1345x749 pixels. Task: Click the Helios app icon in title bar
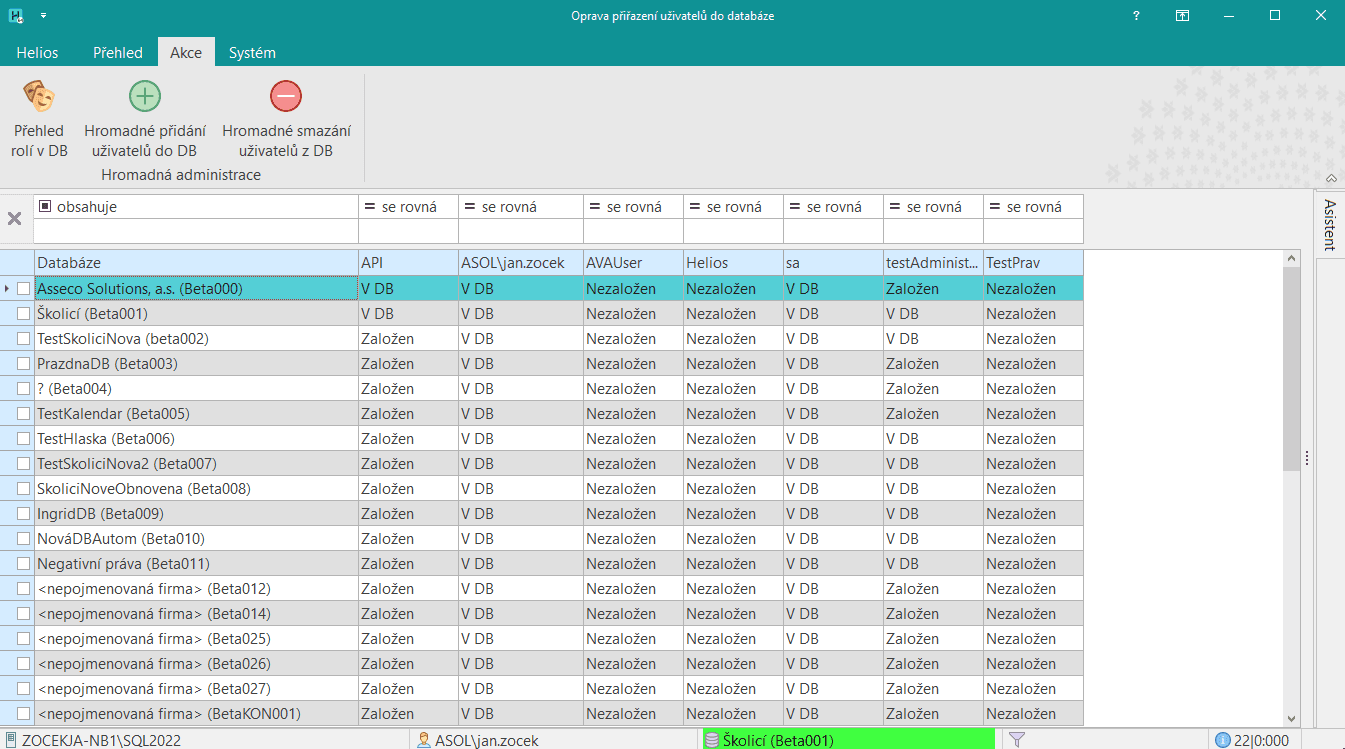16,16
